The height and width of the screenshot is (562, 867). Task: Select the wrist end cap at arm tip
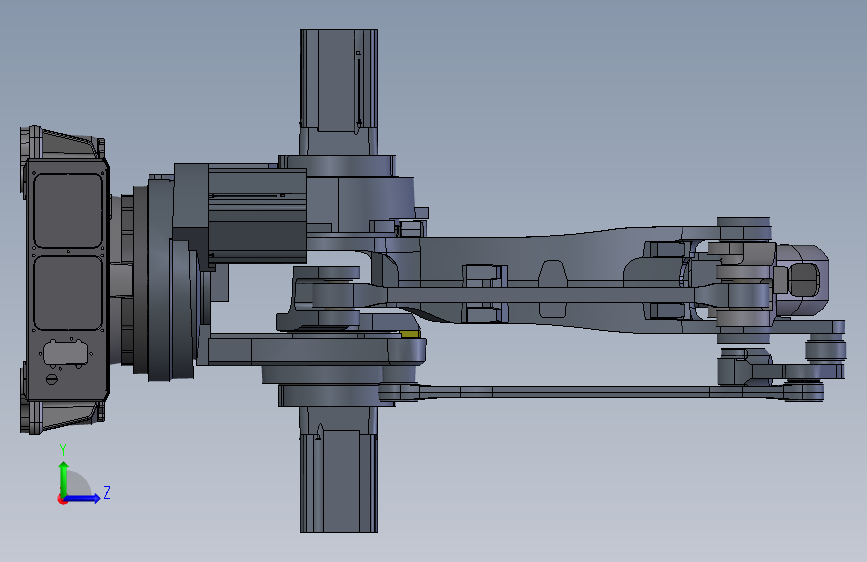pyautogui.click(x=801, y=280)
